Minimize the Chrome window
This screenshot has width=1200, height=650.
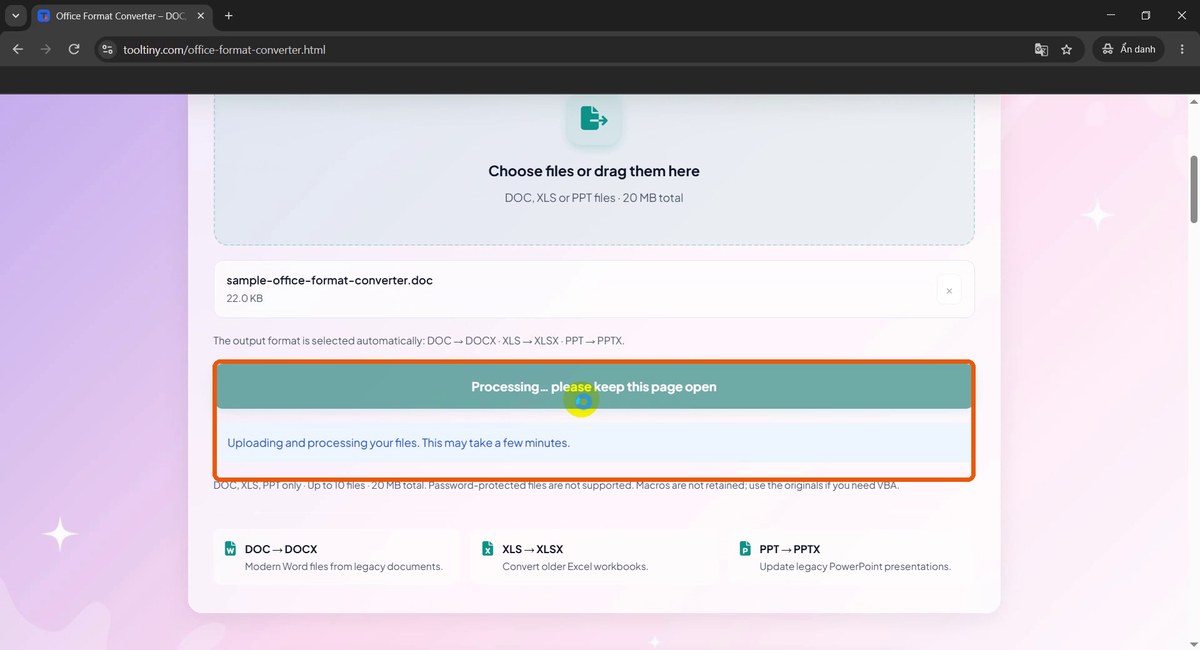(x=1109, y=16)
